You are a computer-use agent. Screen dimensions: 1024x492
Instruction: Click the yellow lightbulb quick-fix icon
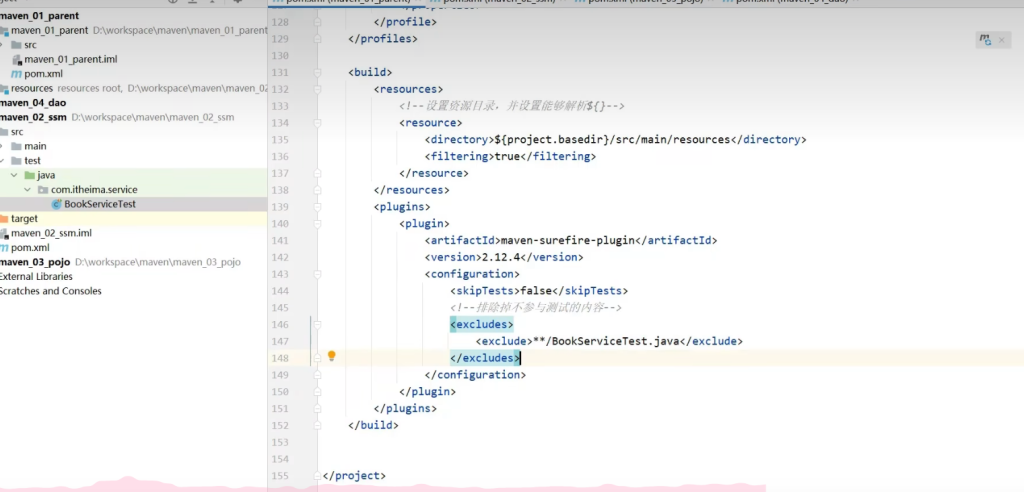(332, 356)
